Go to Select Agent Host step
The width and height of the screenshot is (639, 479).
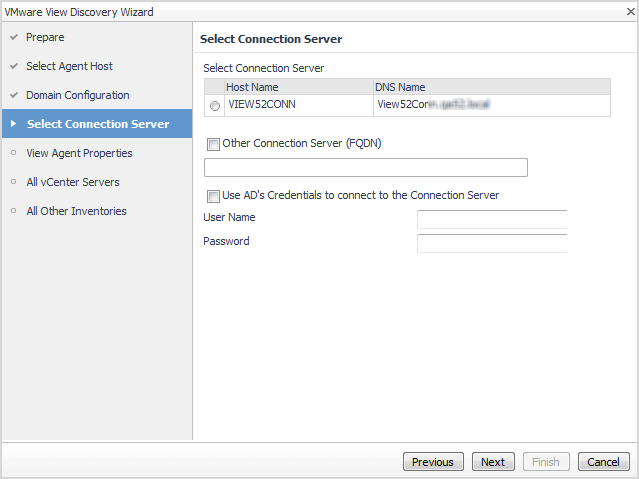point(69,66)
